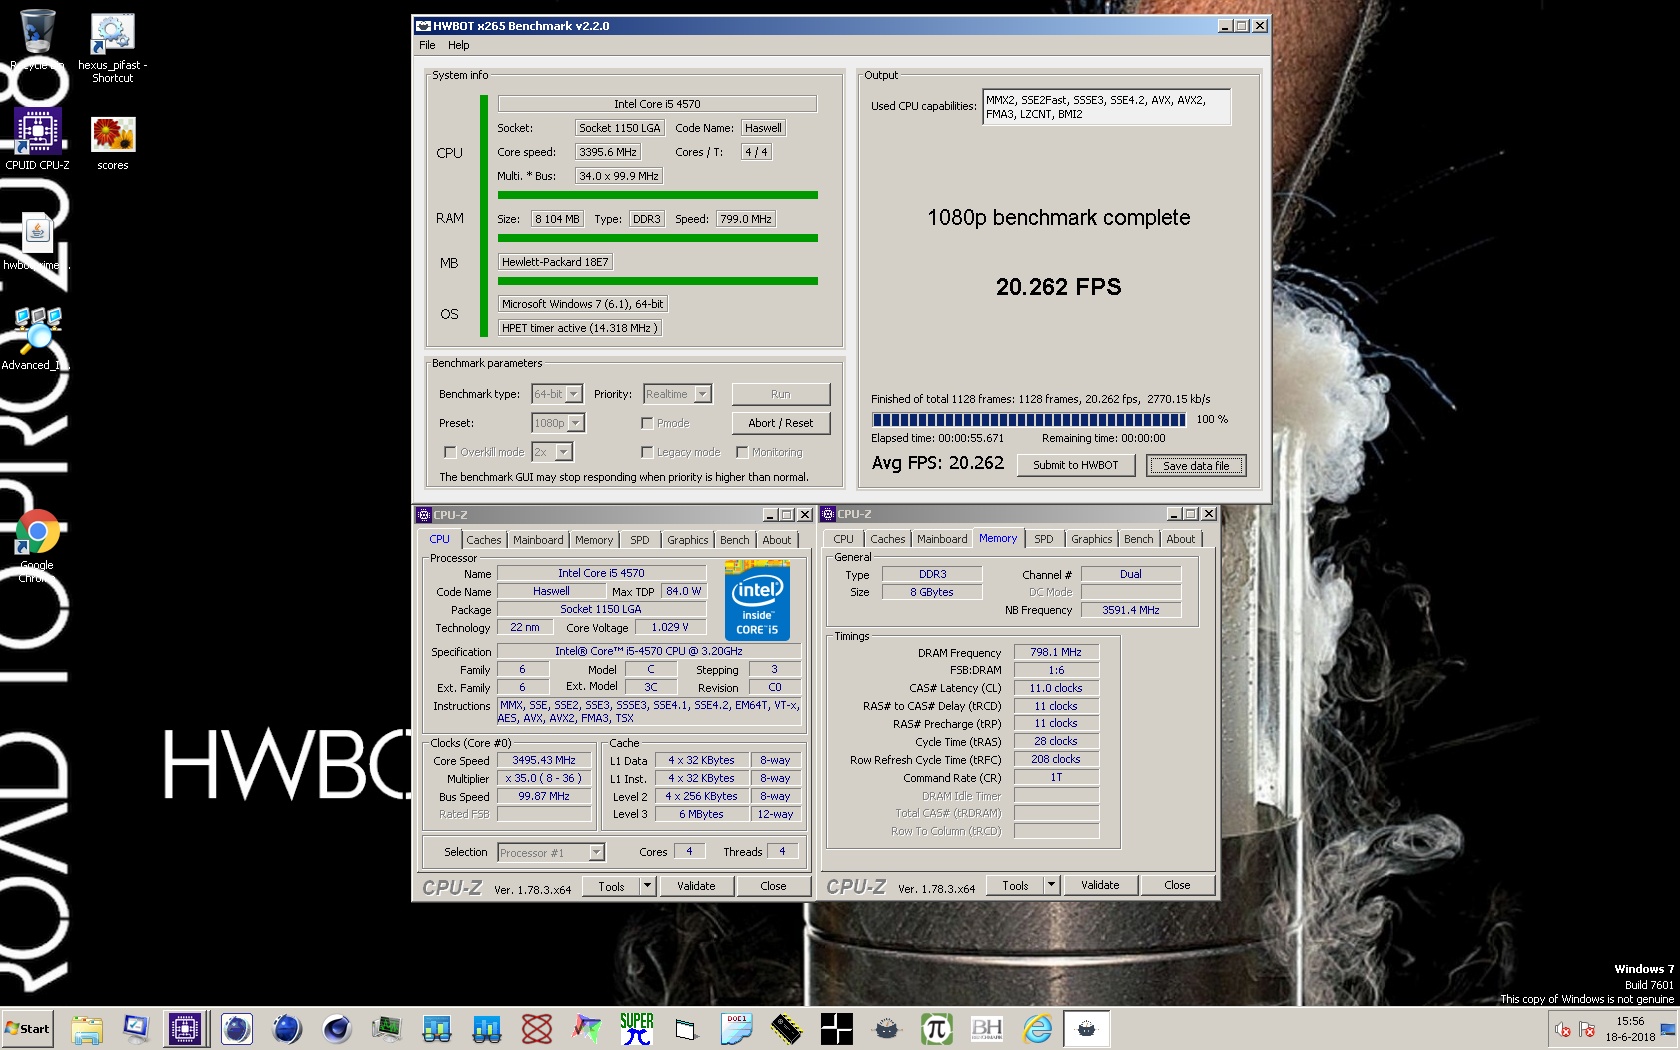Viewport: 1680px width, 1050px height.
Task: Click the benchmark progress bar
Action: pyautogui.click(x=1028, y=420)
